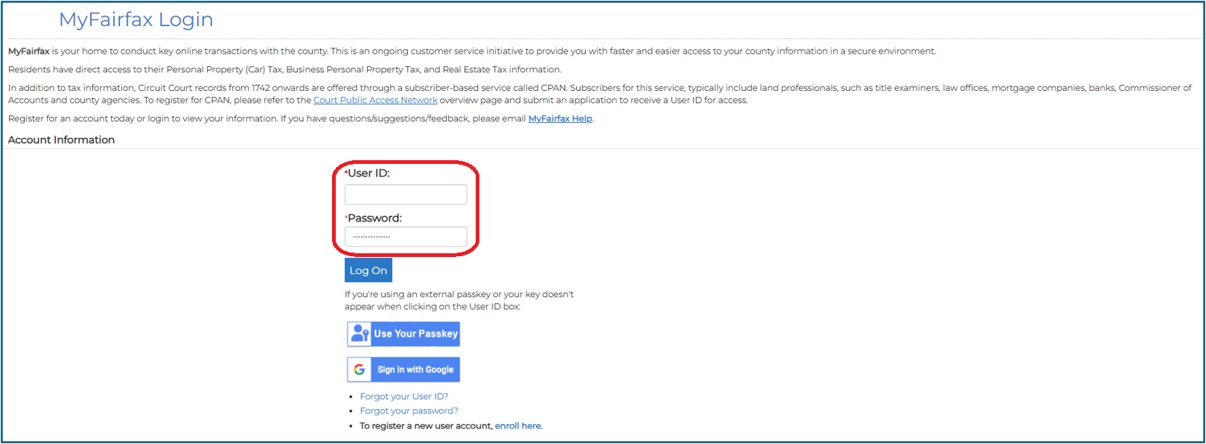Open the Forgot your password link
Screen dimensions: 1206x444
409,411
